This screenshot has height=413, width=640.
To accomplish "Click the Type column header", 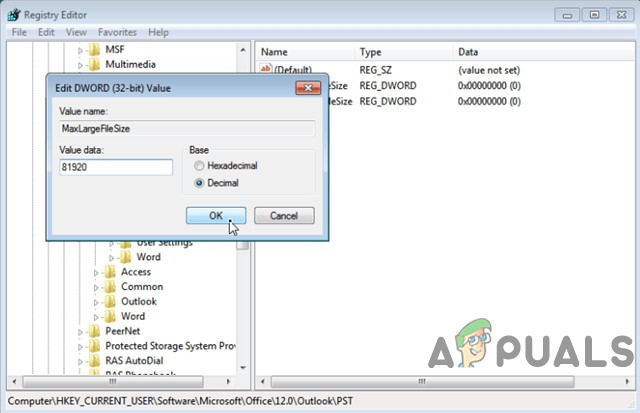I will (404, 52).
